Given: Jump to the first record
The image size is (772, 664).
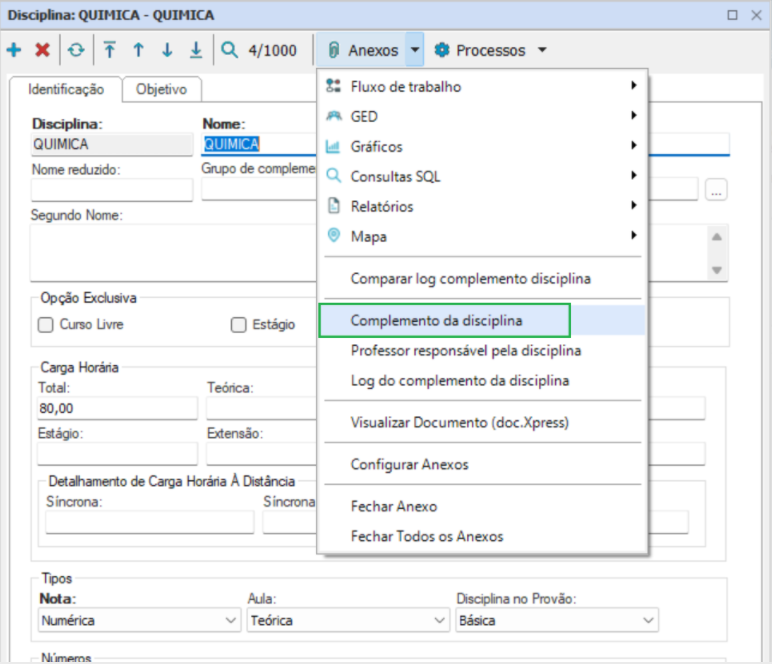Looking at the screenshot, I should [109, 50].
